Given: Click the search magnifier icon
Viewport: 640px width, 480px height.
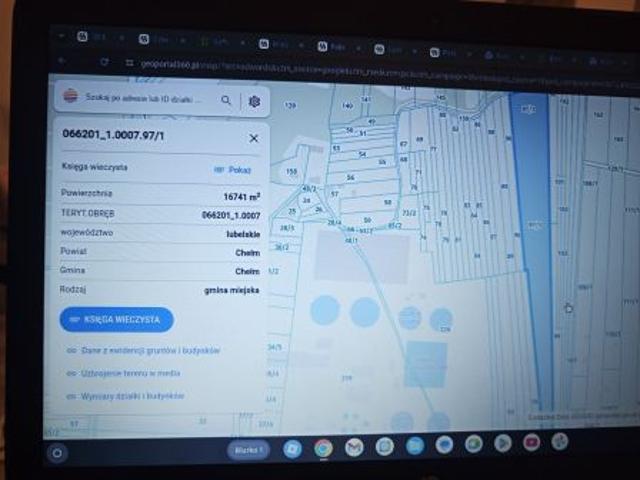Looking at the screenshot, I should 226,100.
